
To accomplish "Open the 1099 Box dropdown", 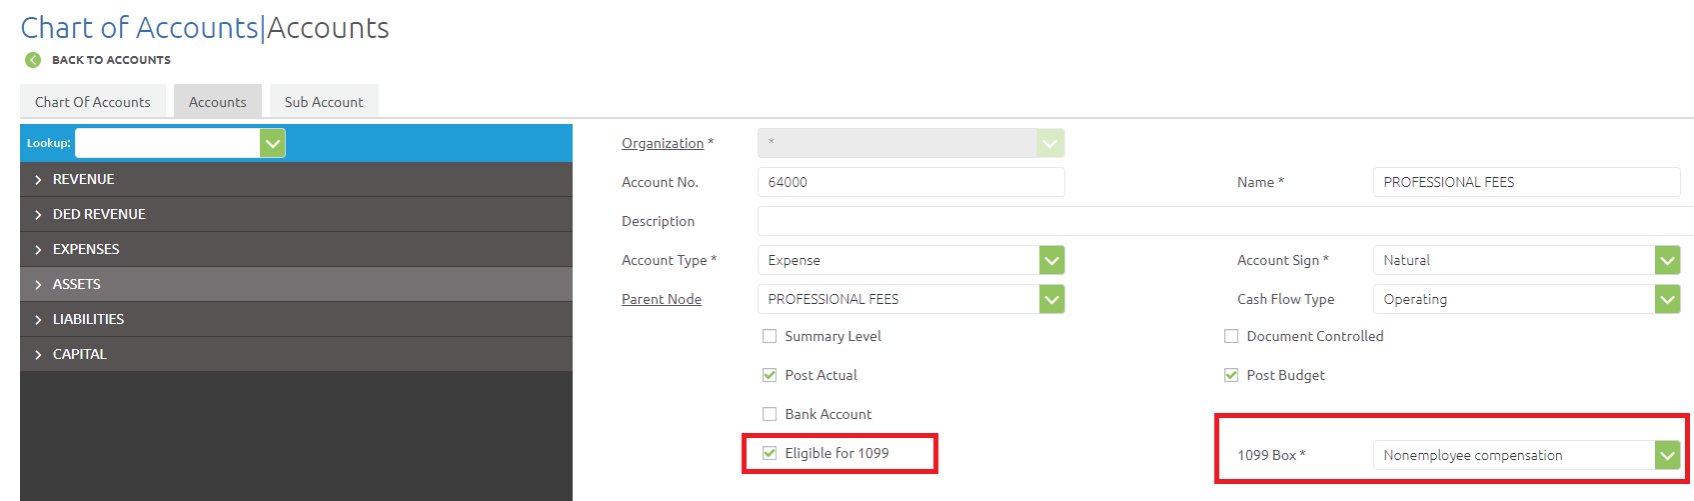I will 1667,455.
